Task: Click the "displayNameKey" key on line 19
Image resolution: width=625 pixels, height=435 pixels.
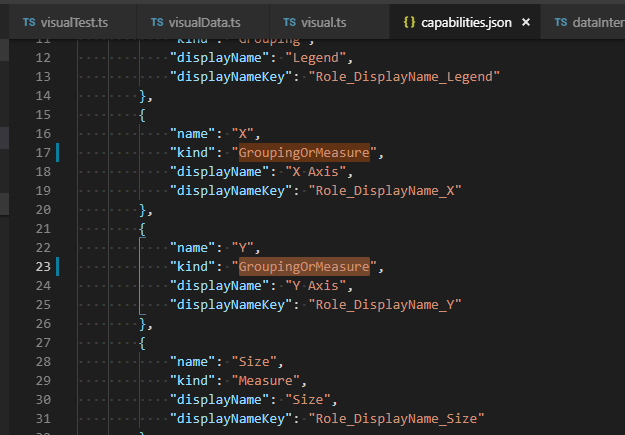Action: [x=231, y=191]
